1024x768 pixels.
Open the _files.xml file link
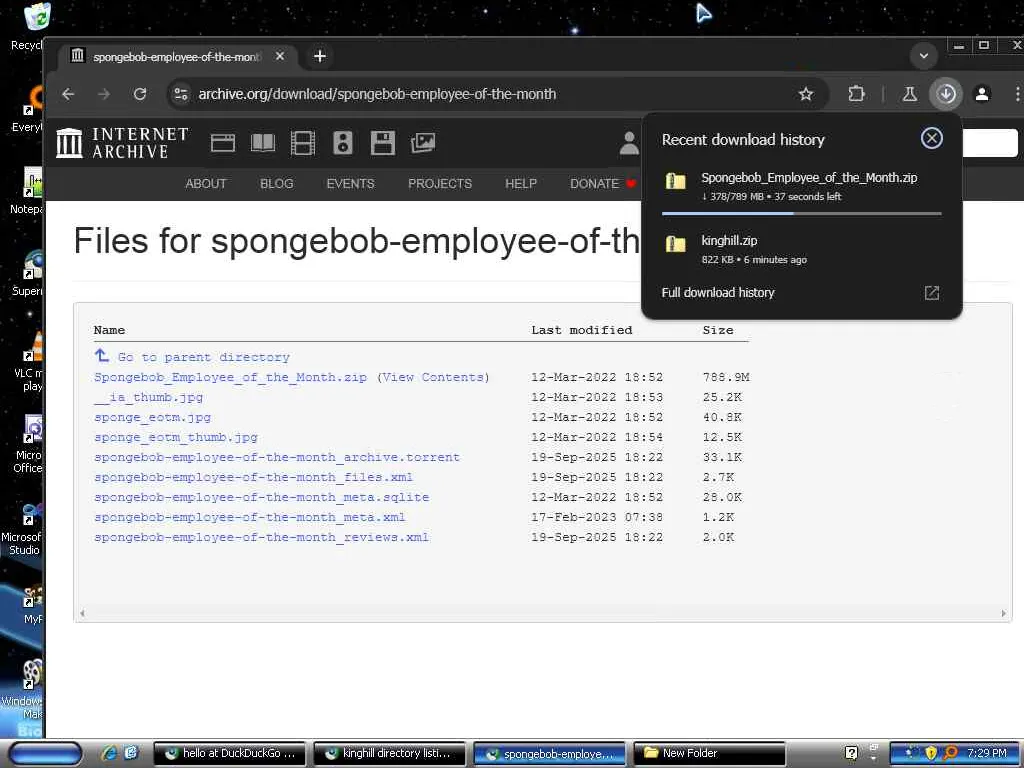pos(253,477)
